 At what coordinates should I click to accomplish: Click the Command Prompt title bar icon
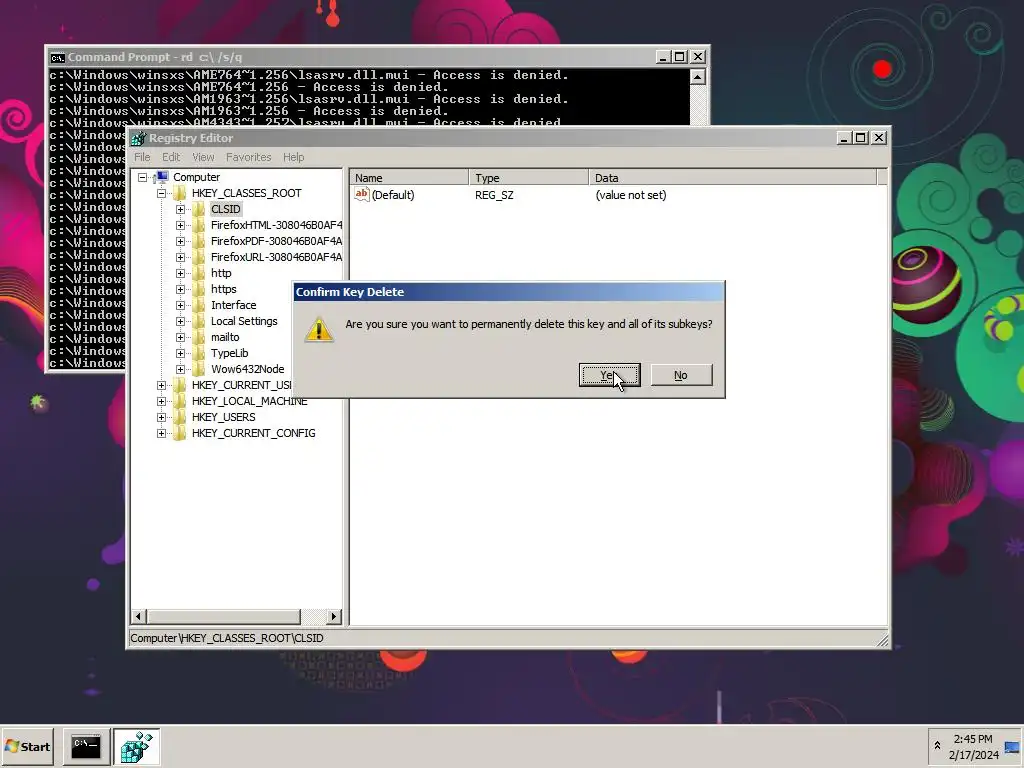57,57
